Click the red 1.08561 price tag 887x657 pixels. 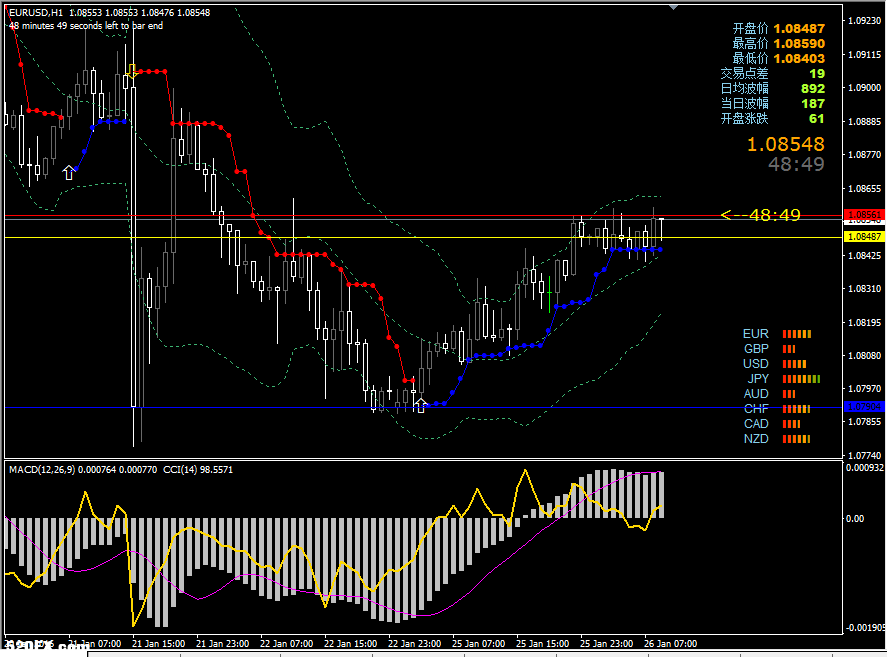click(864, 215)
